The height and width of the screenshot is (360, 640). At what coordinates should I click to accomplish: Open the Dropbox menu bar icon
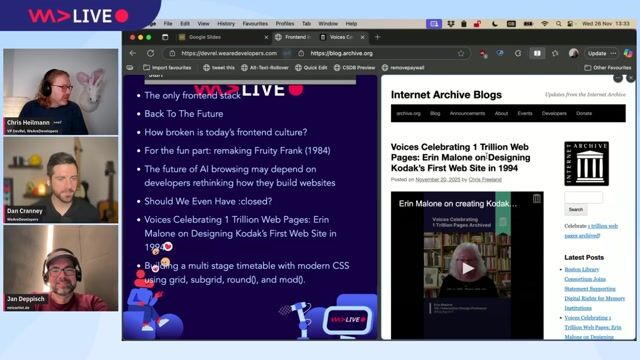tap(451, 24)
